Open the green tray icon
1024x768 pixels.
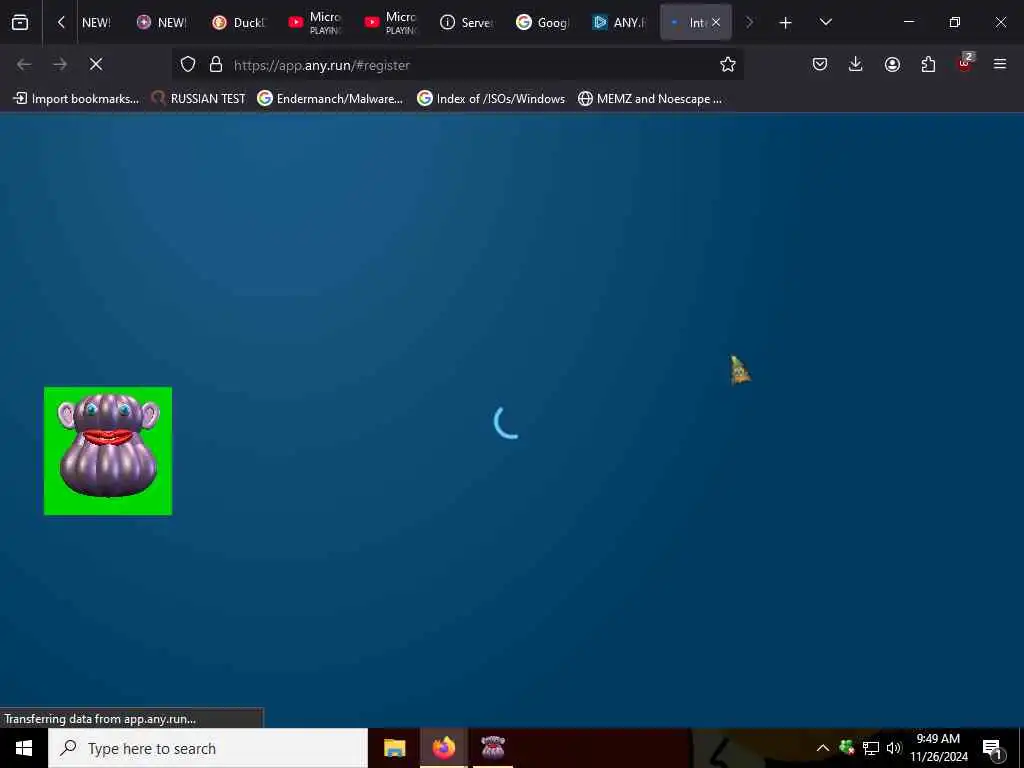847,747
